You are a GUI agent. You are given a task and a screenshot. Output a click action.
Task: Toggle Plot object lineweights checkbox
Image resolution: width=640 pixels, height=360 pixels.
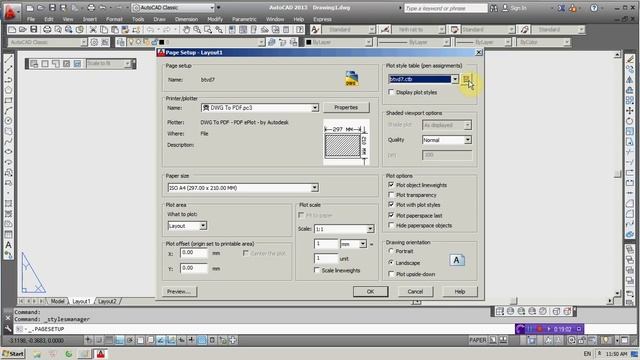391,185
